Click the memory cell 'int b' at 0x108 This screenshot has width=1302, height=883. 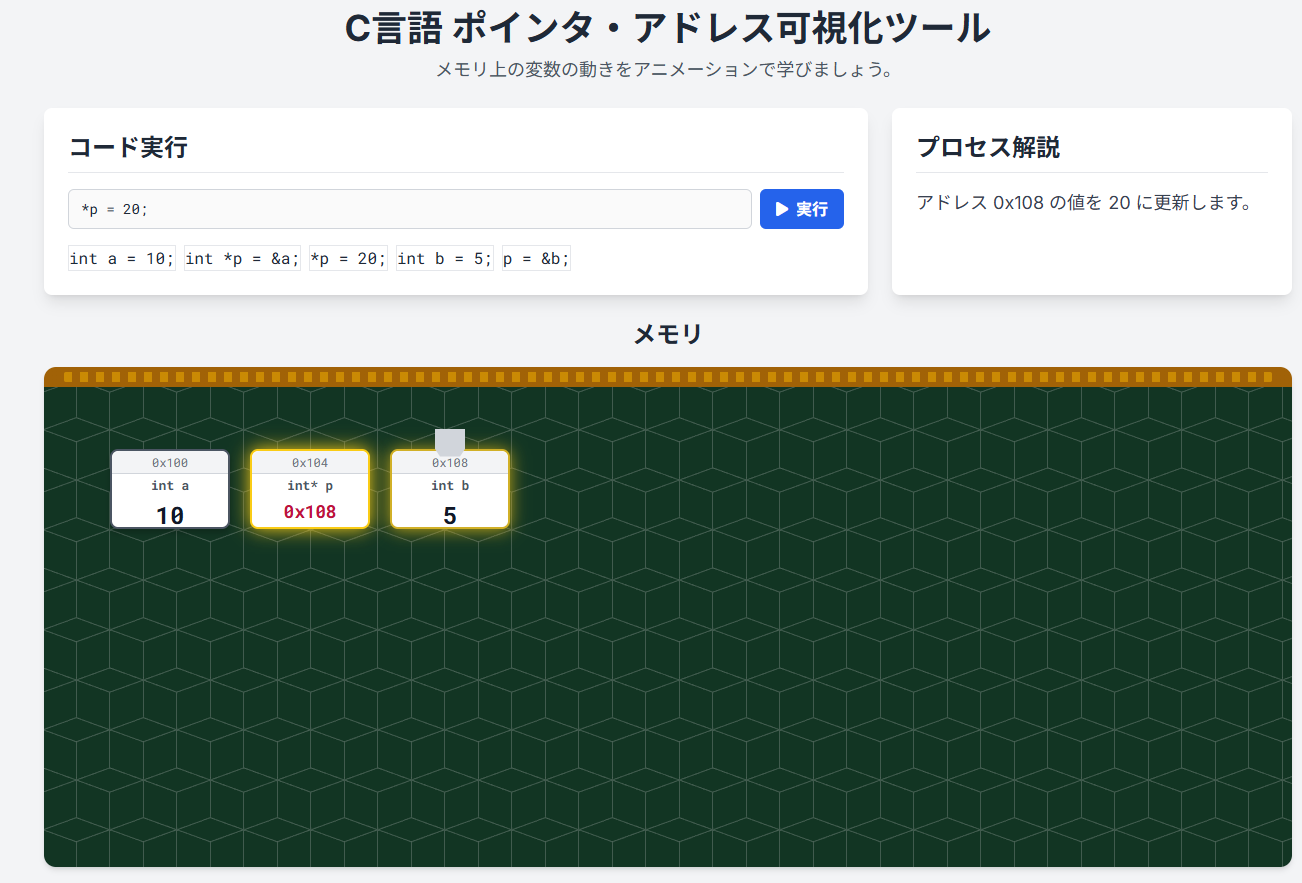click(x=450, y=489)
